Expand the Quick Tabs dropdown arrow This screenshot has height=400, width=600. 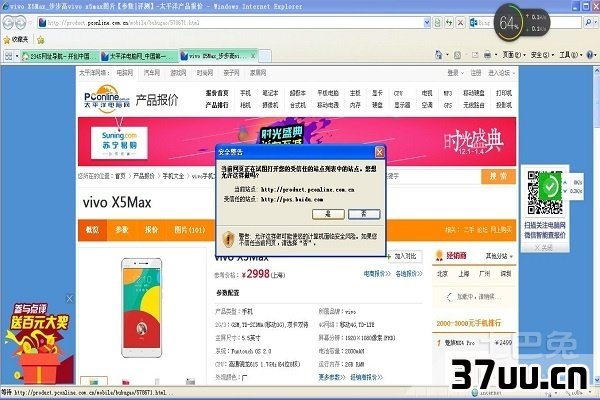point(17,56)
